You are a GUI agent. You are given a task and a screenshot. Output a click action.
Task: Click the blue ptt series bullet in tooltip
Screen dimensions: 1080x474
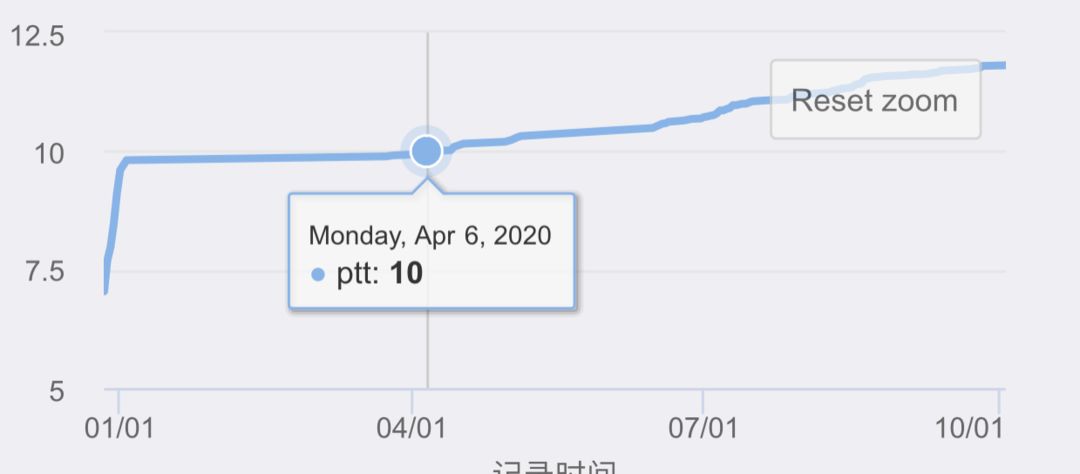[318, 275]
